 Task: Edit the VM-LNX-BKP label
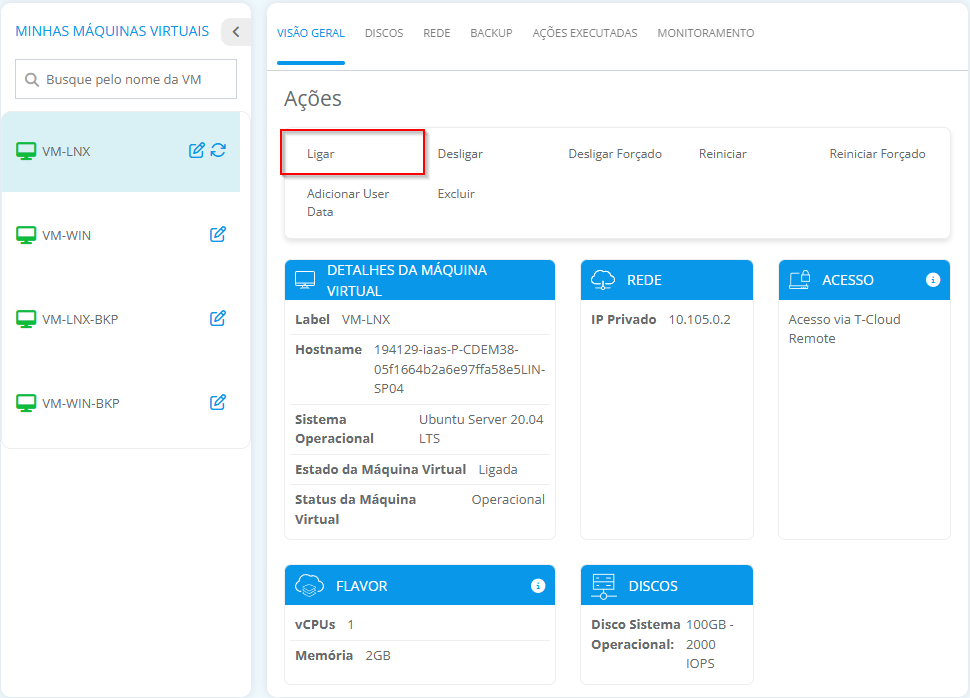point(218,319)
